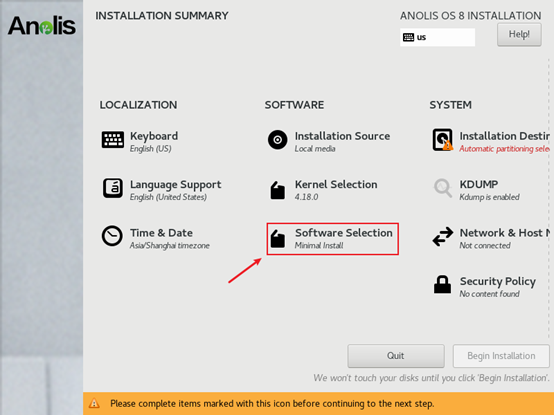
Task: Click the Installation Destination disk icon
Action: tap(443, 140)
